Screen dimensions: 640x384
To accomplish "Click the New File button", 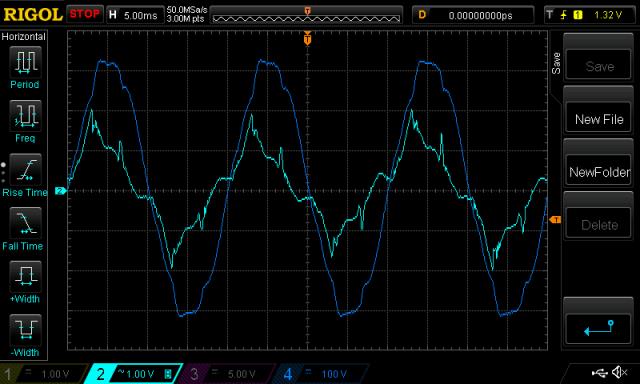I will tap(599, 119).
